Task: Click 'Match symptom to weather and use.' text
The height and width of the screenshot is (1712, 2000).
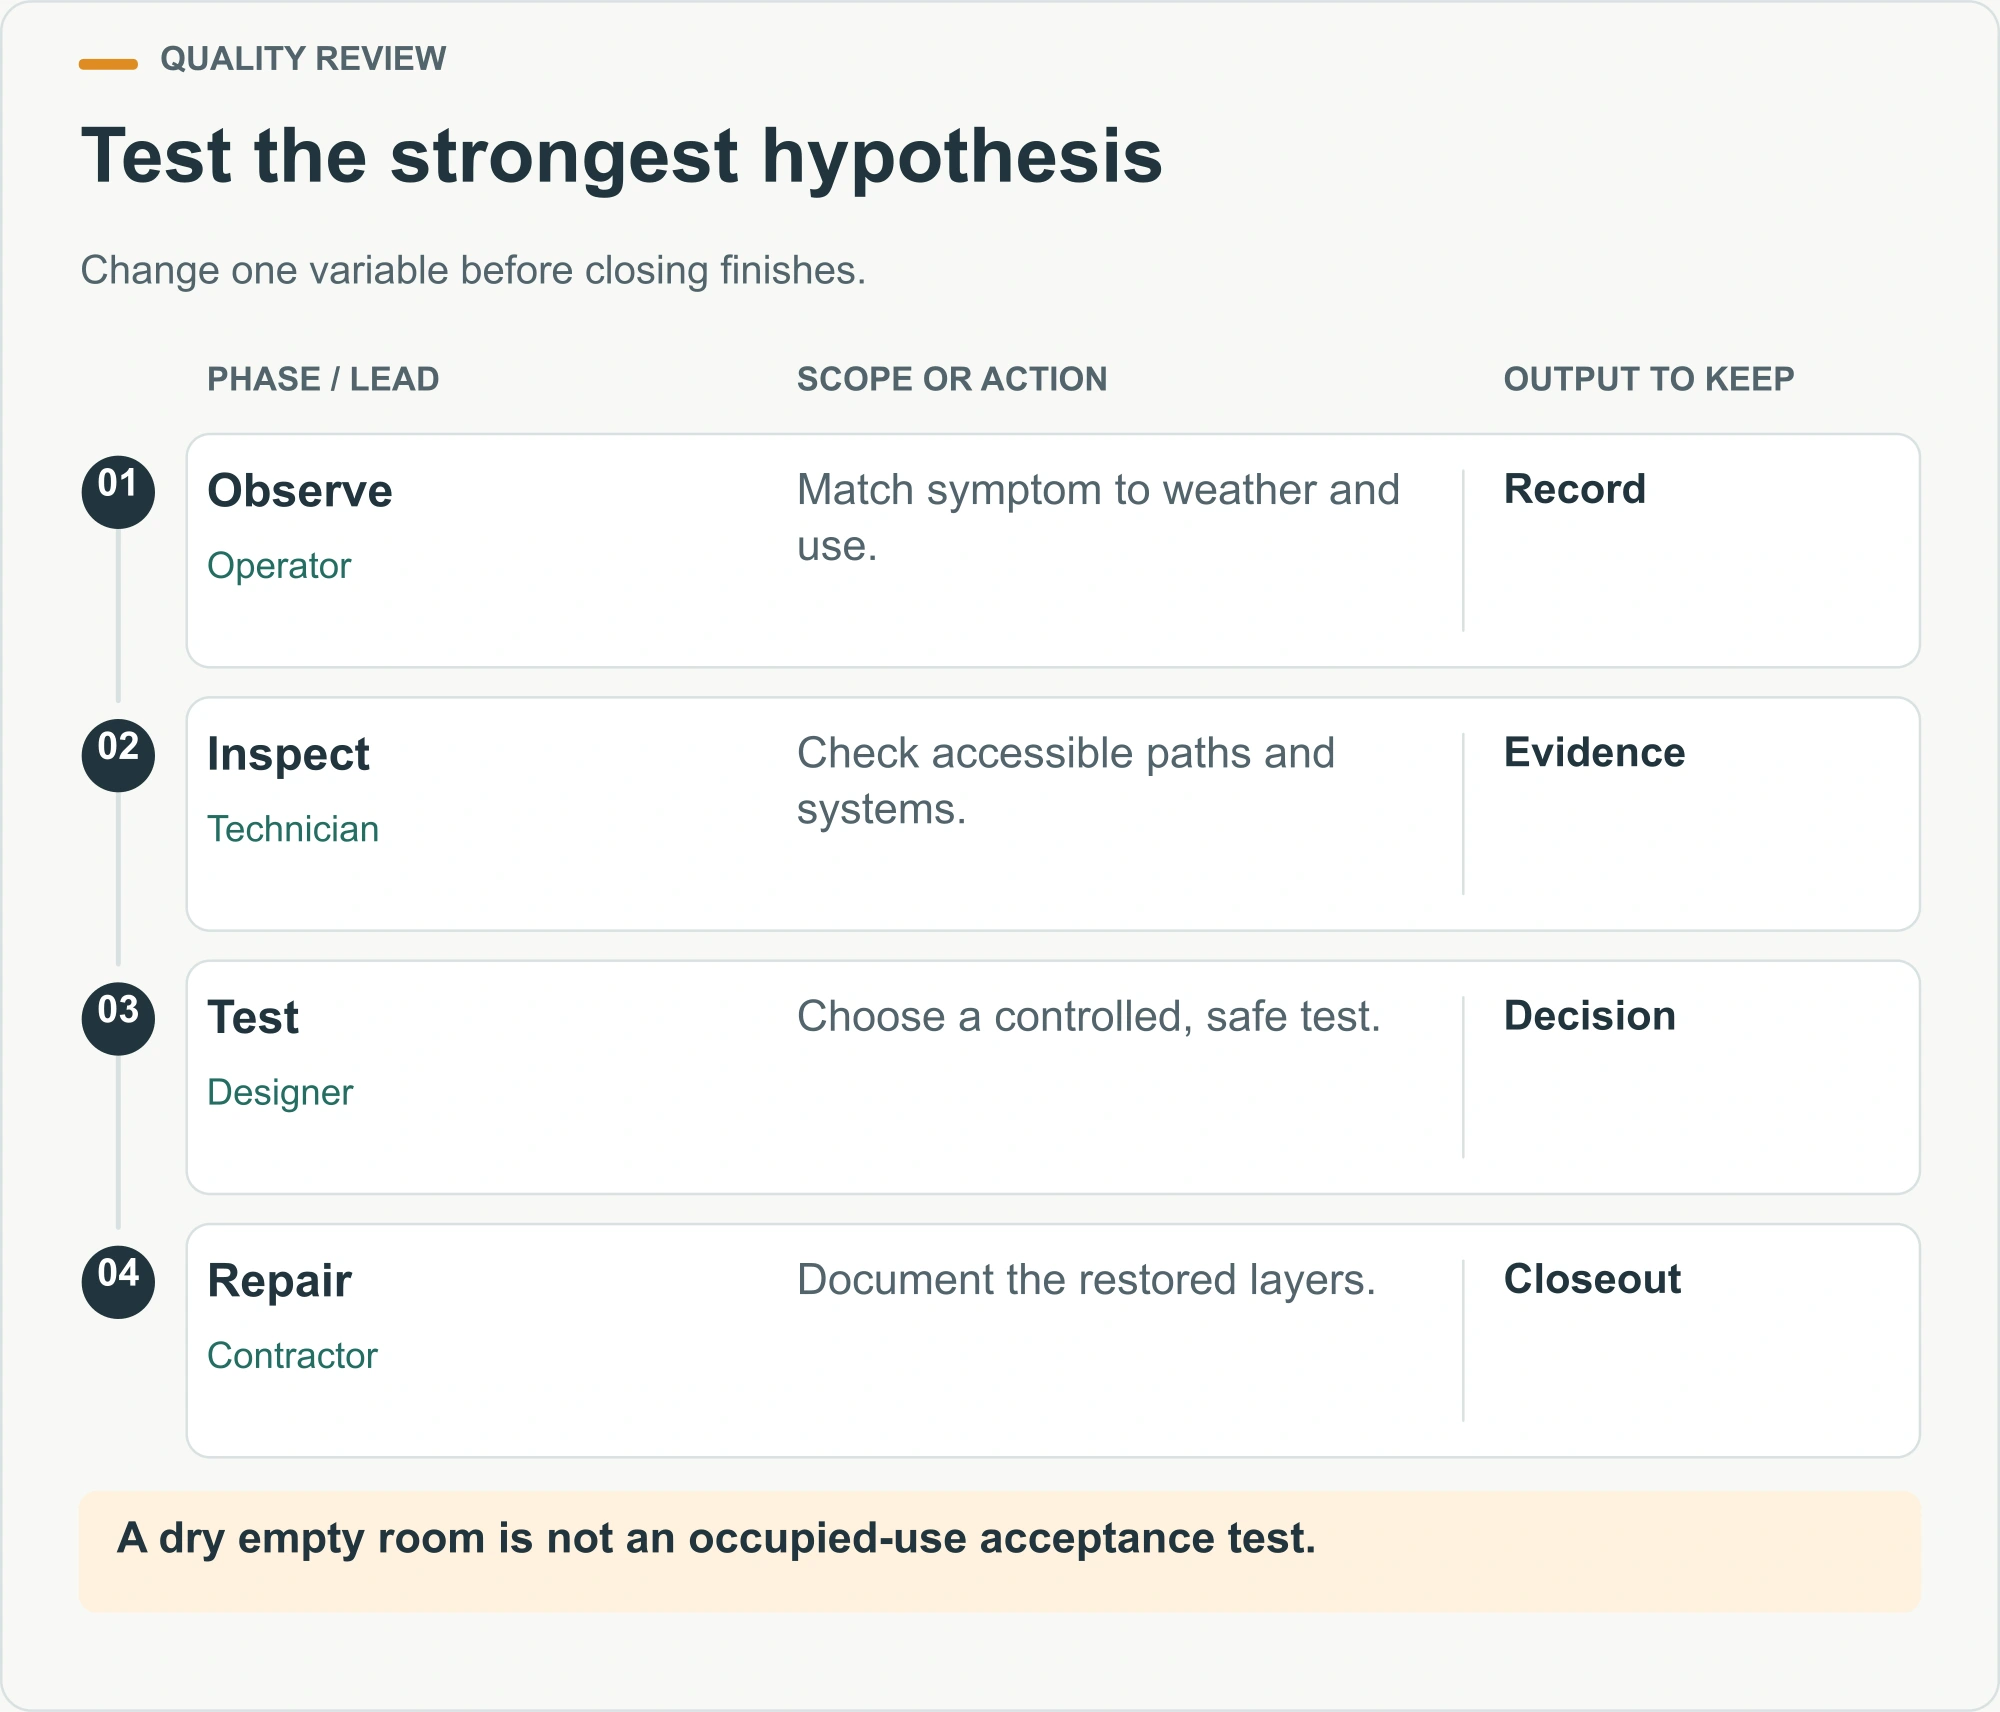Action: (1098, 518)
